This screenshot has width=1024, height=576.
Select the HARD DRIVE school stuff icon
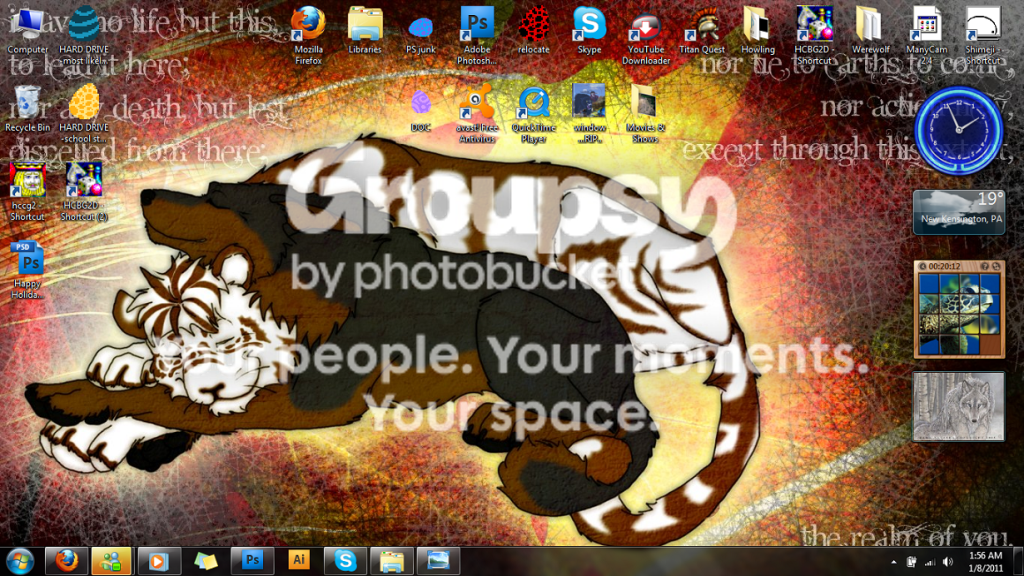coord(84,114)
